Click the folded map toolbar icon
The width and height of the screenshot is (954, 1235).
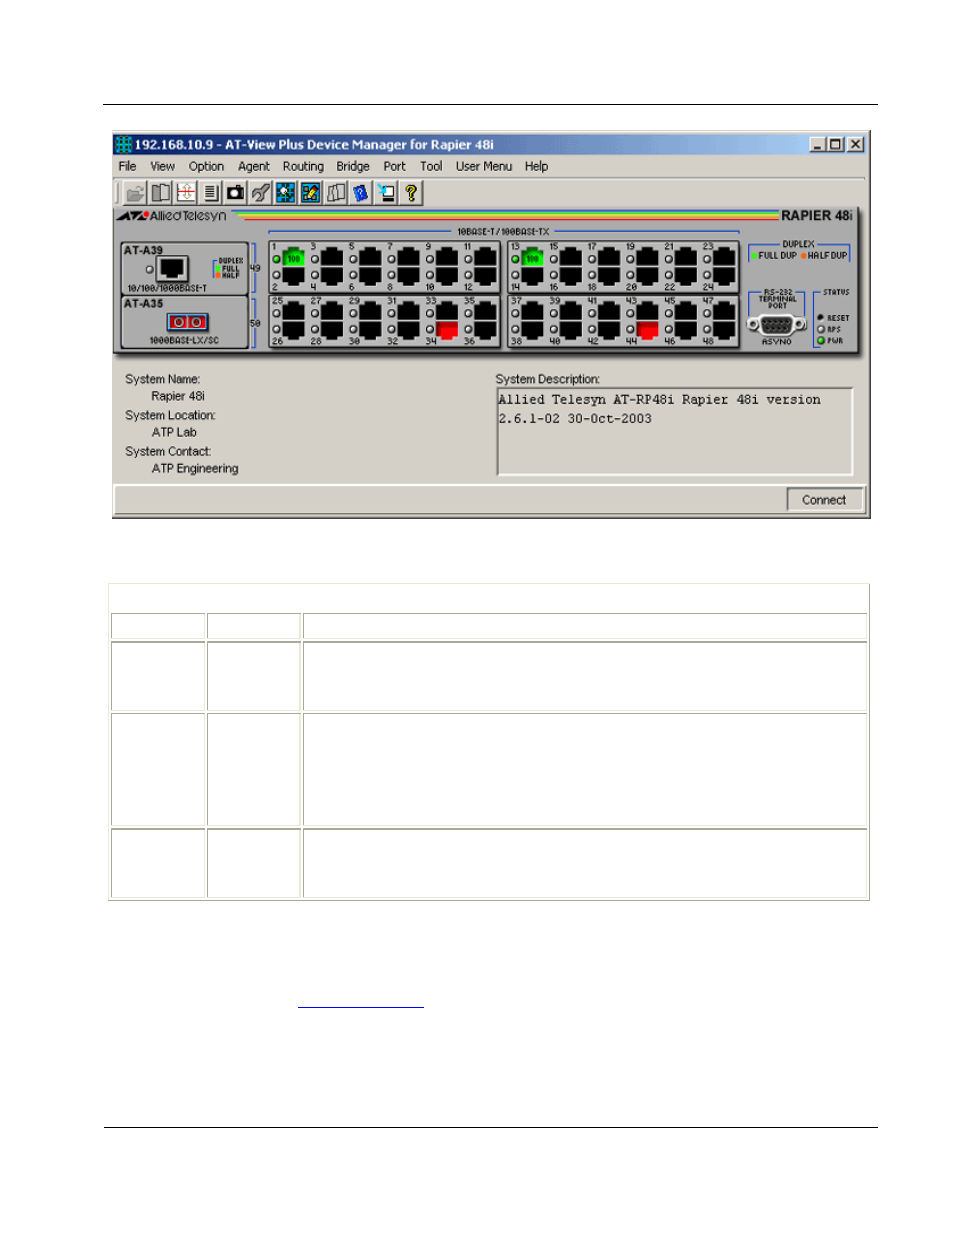(335, 193)
